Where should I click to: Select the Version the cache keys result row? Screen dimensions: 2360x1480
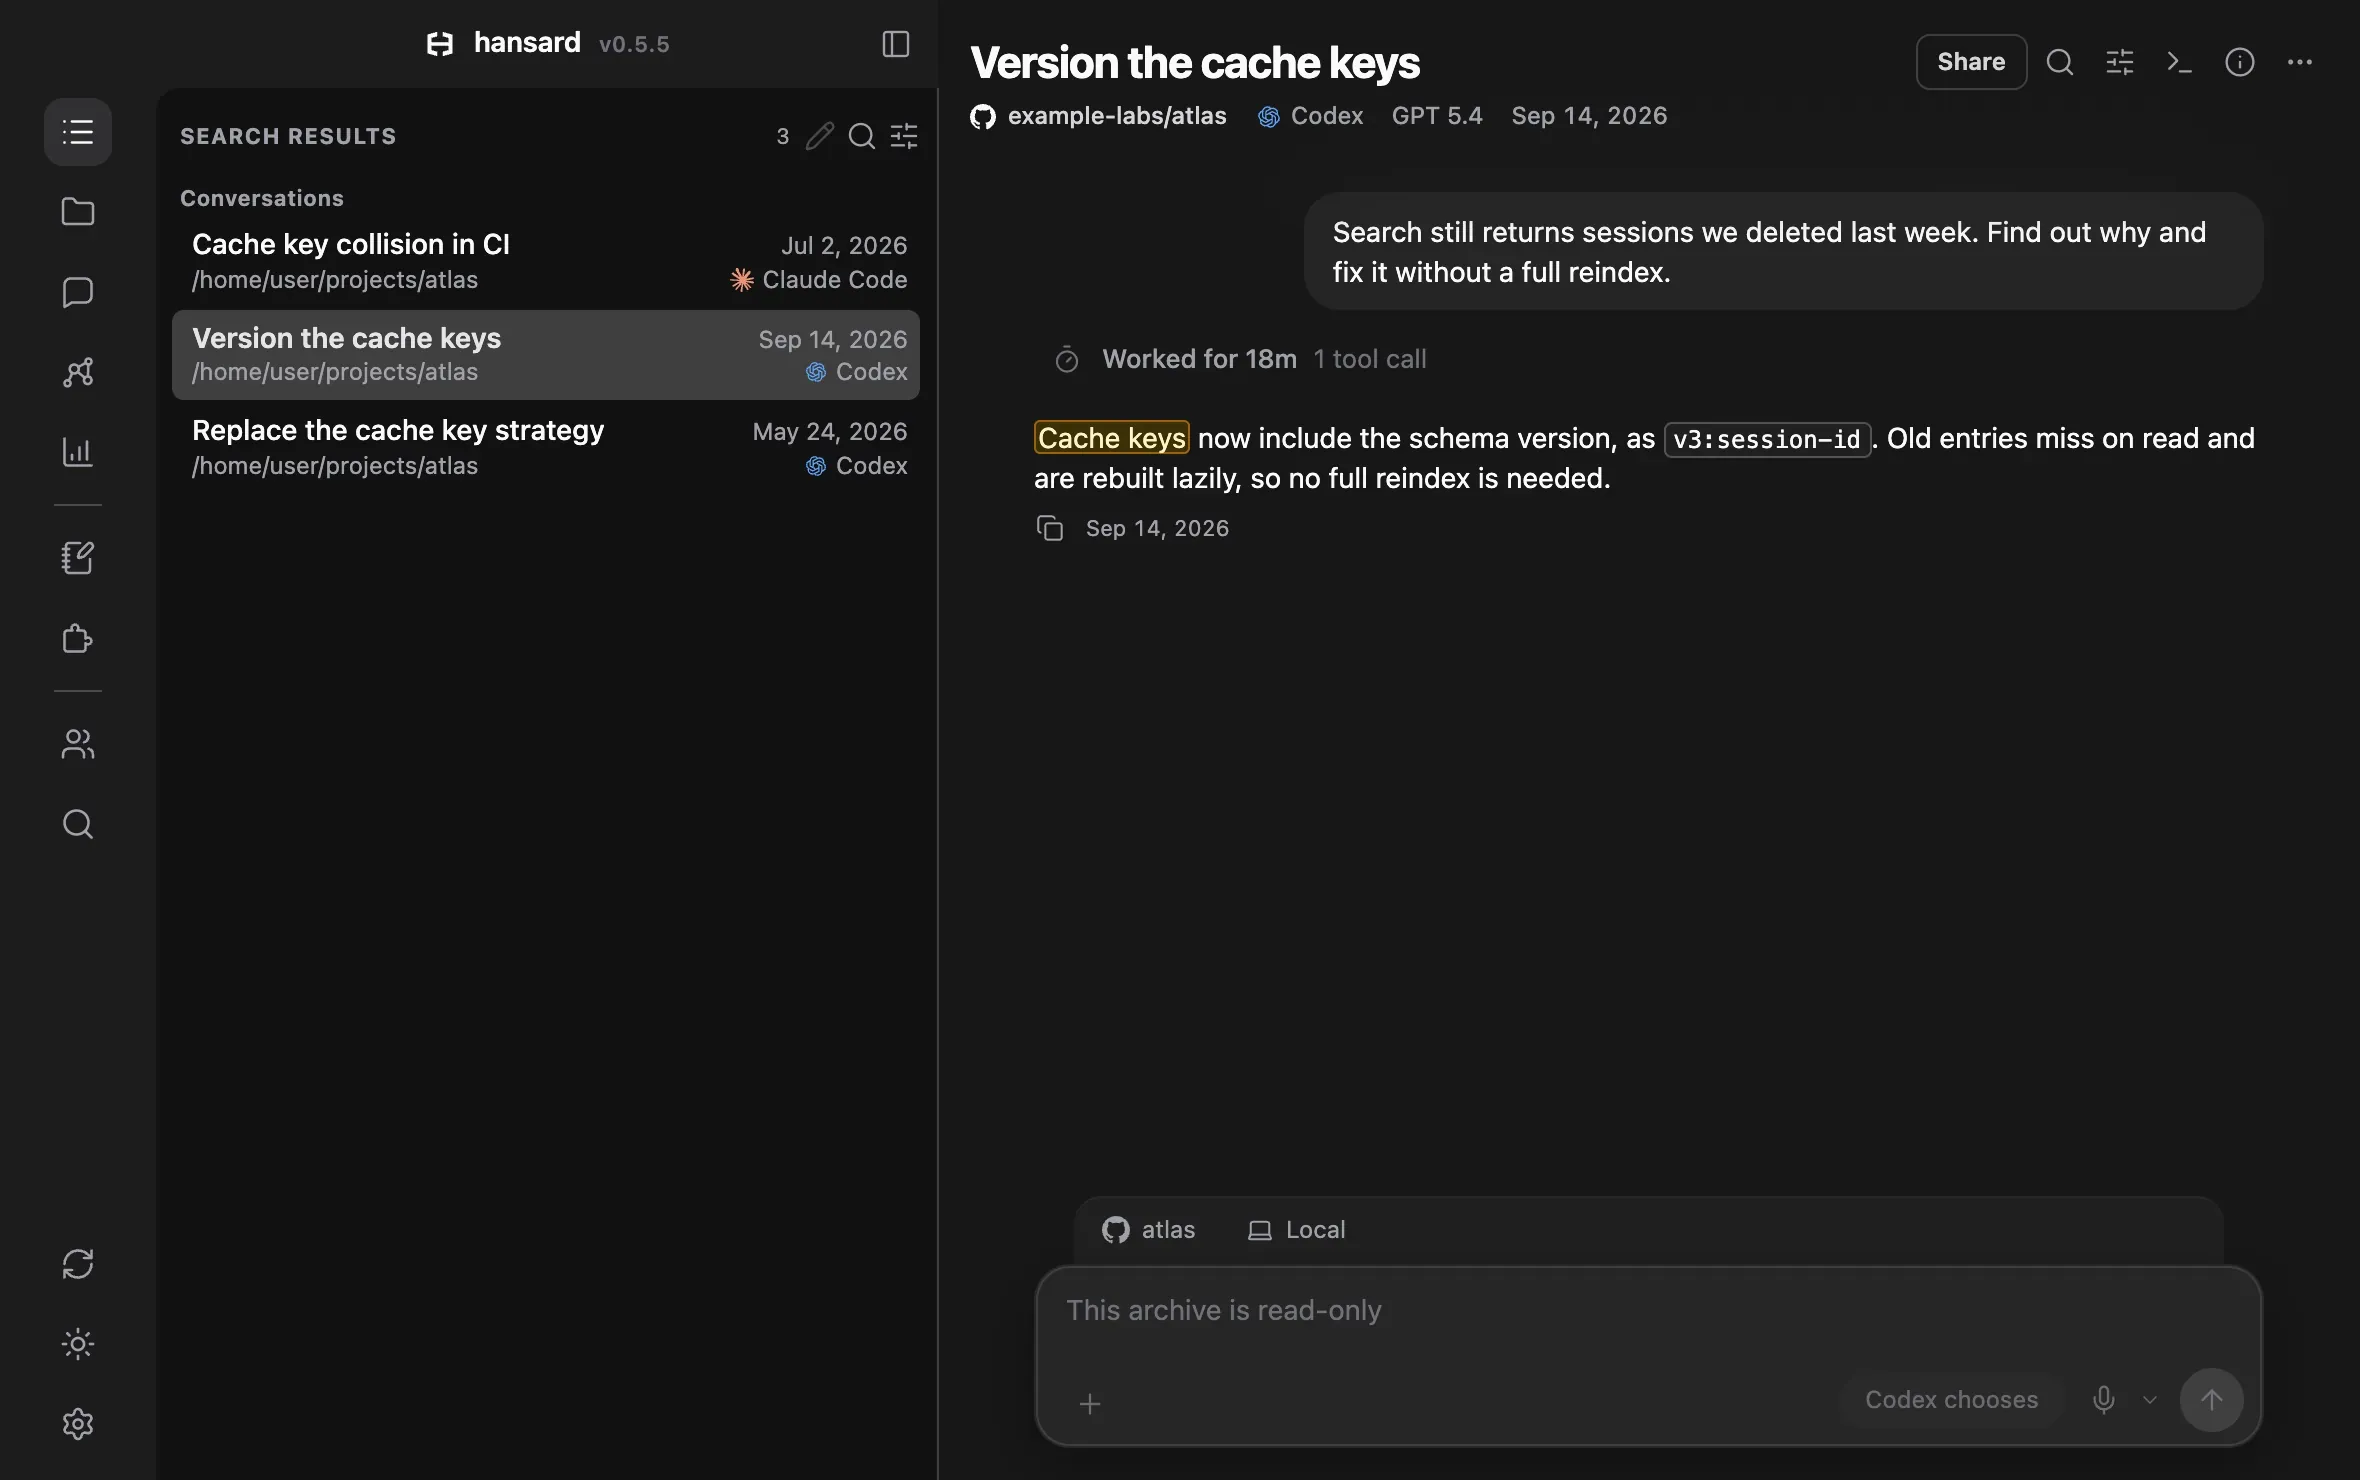tap(546, 355)
